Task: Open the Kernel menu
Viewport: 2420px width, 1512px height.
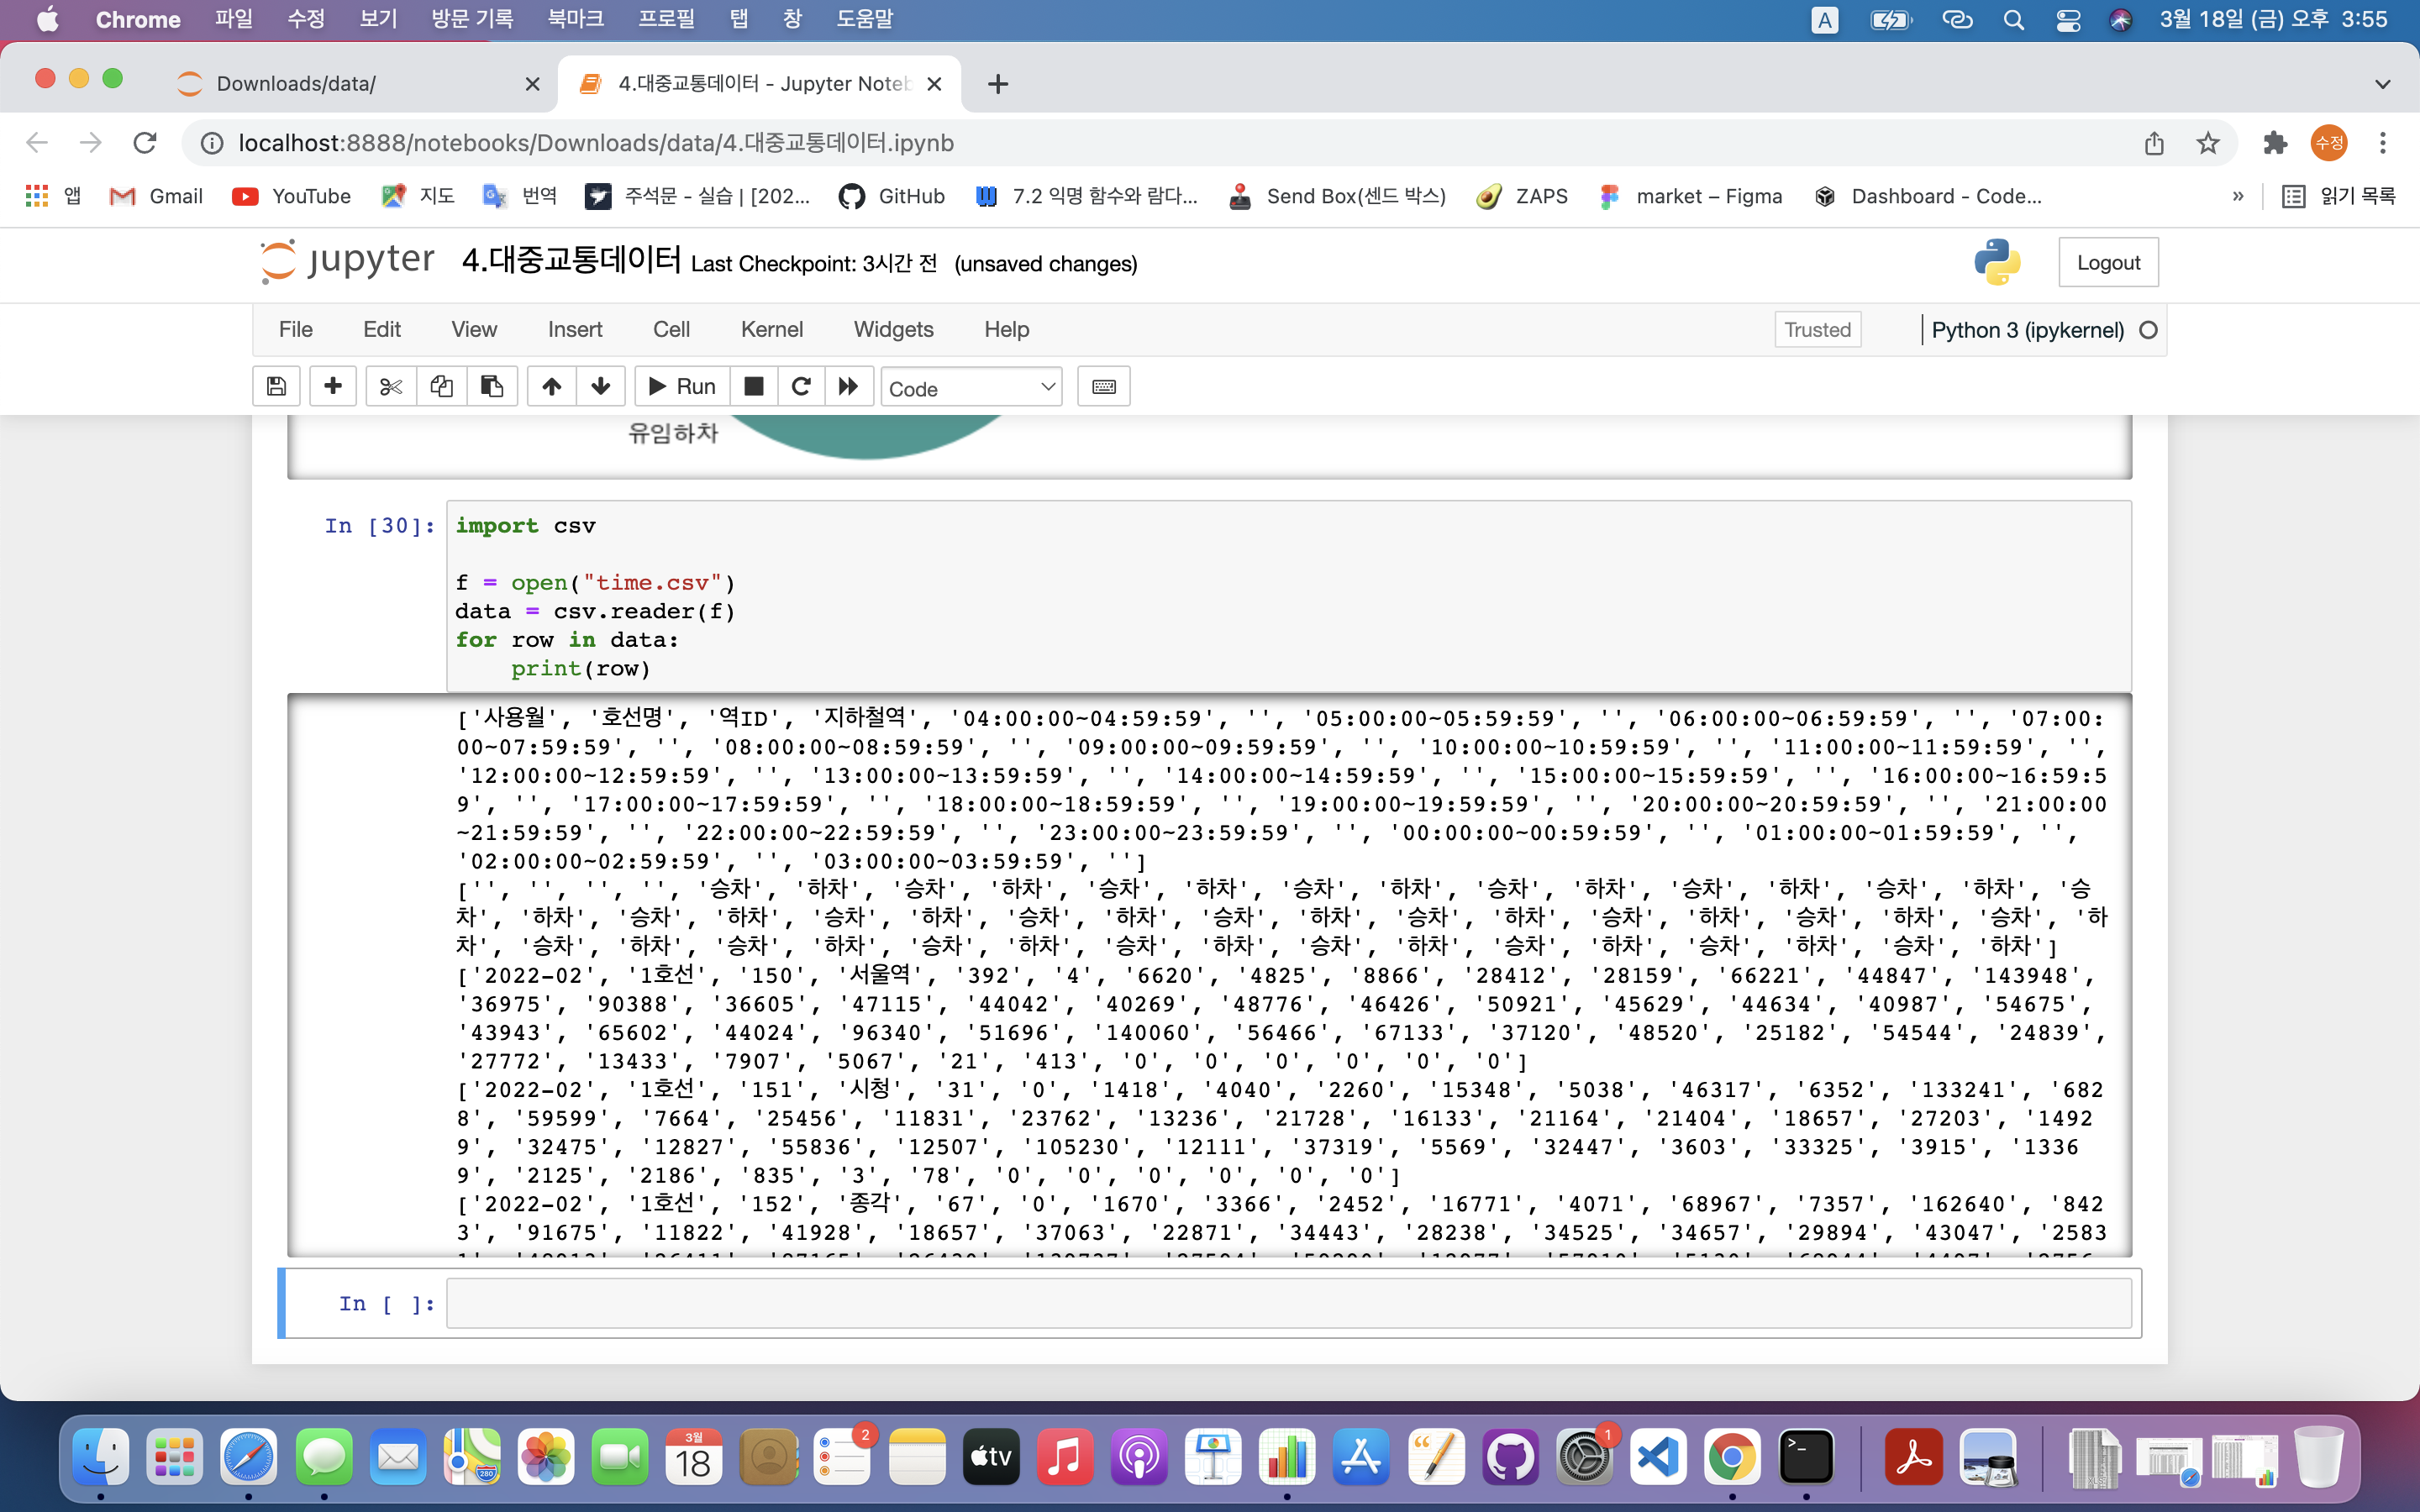Action: click(771, 330)
